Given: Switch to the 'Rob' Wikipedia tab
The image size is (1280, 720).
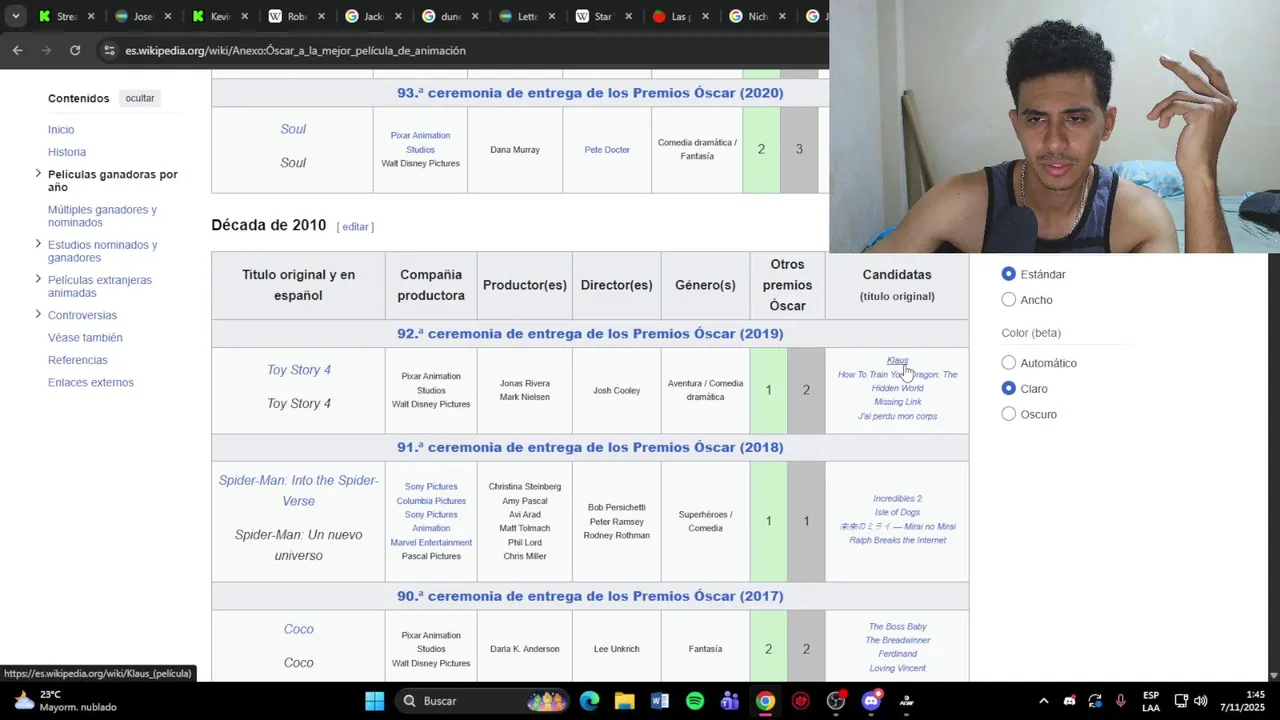Looking at the screenshot, I should (x=298, y=16).
